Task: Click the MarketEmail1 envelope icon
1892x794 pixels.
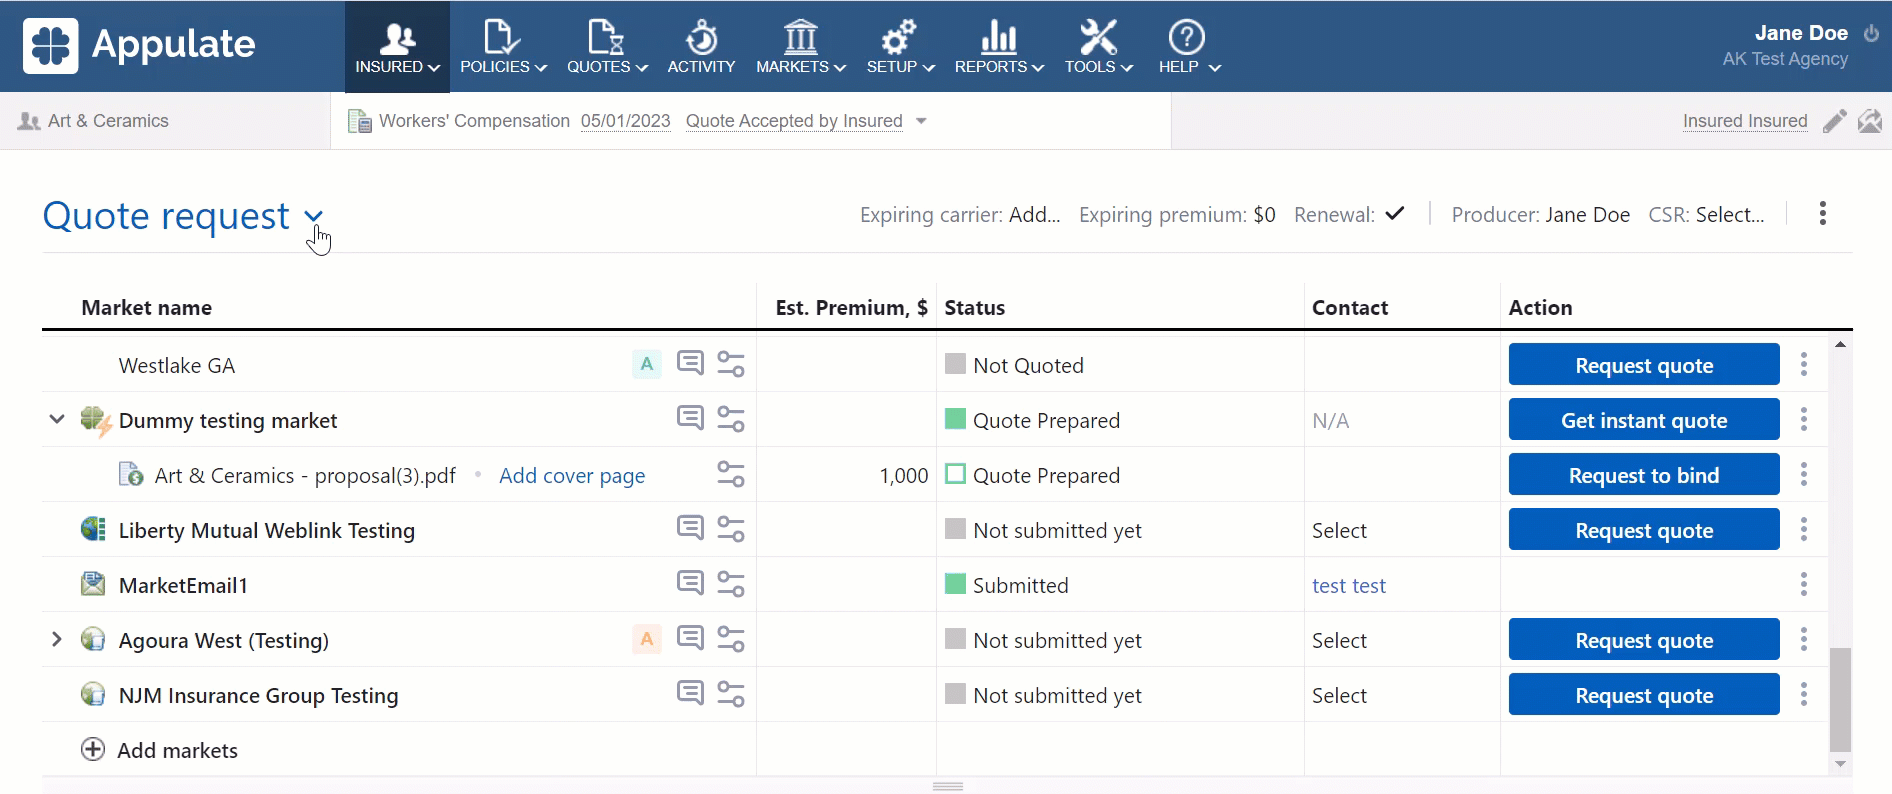Action: click(x=93, y=584)
